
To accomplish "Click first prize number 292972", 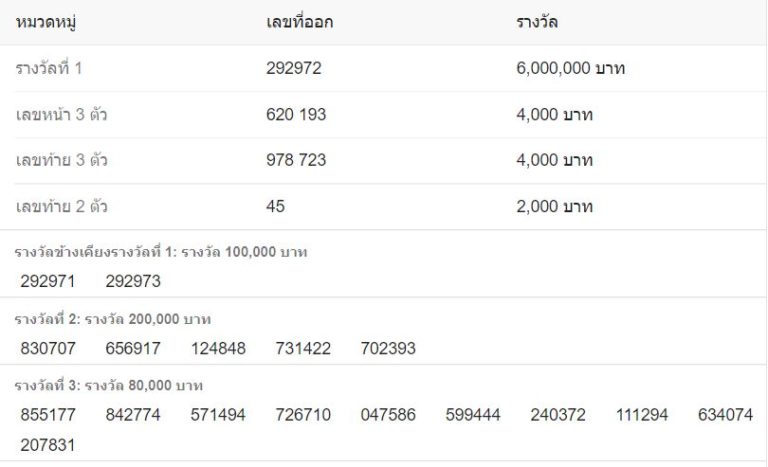I will (x=293, y=68).
